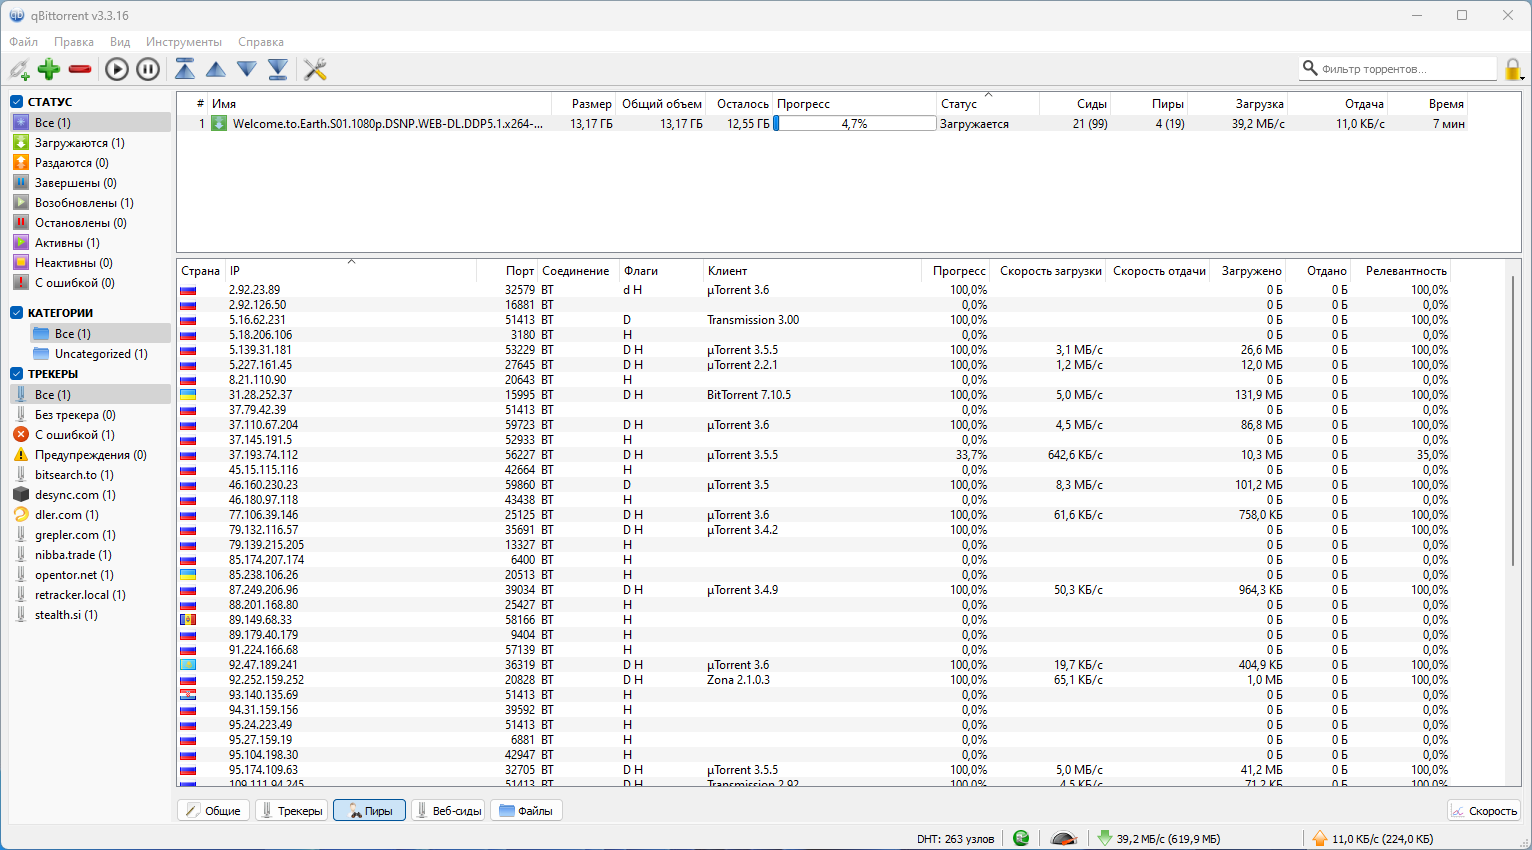Click the add torrent link icon
The width and height of the screenshot is (1532, 850).
click(18, 69)
